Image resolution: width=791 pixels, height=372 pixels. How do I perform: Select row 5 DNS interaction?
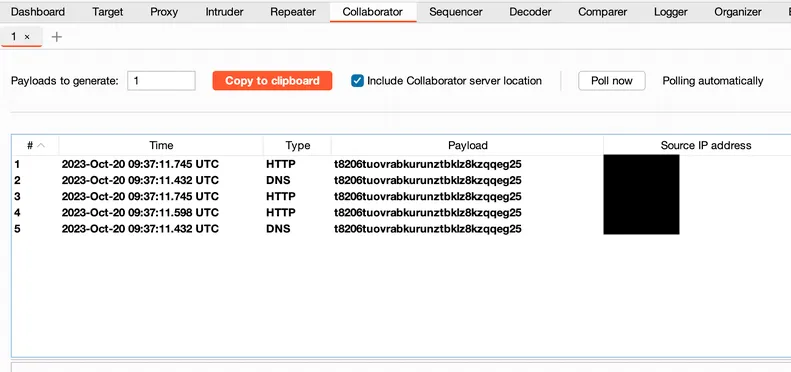pos(402,229)
